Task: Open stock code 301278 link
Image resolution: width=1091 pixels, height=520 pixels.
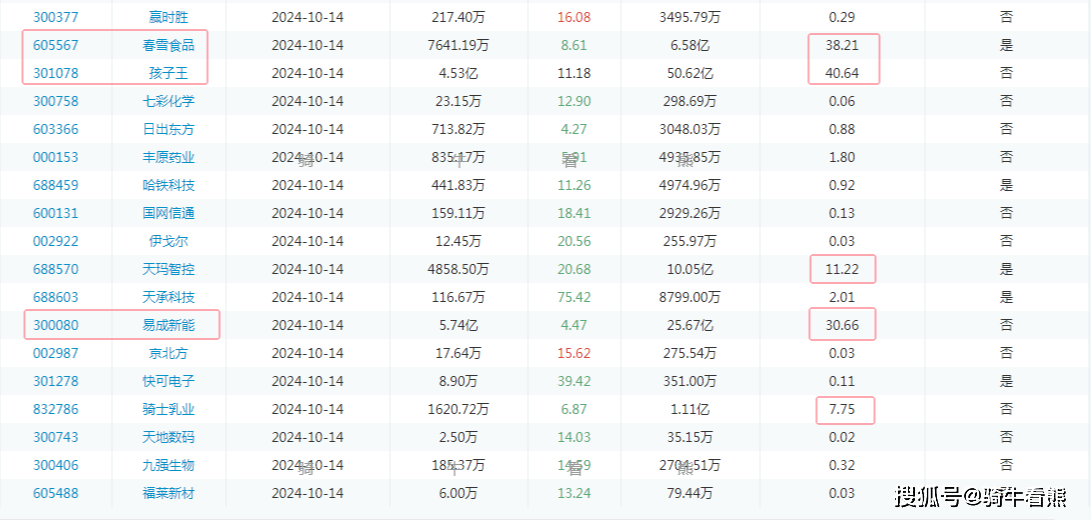Action: click(56, 381)
